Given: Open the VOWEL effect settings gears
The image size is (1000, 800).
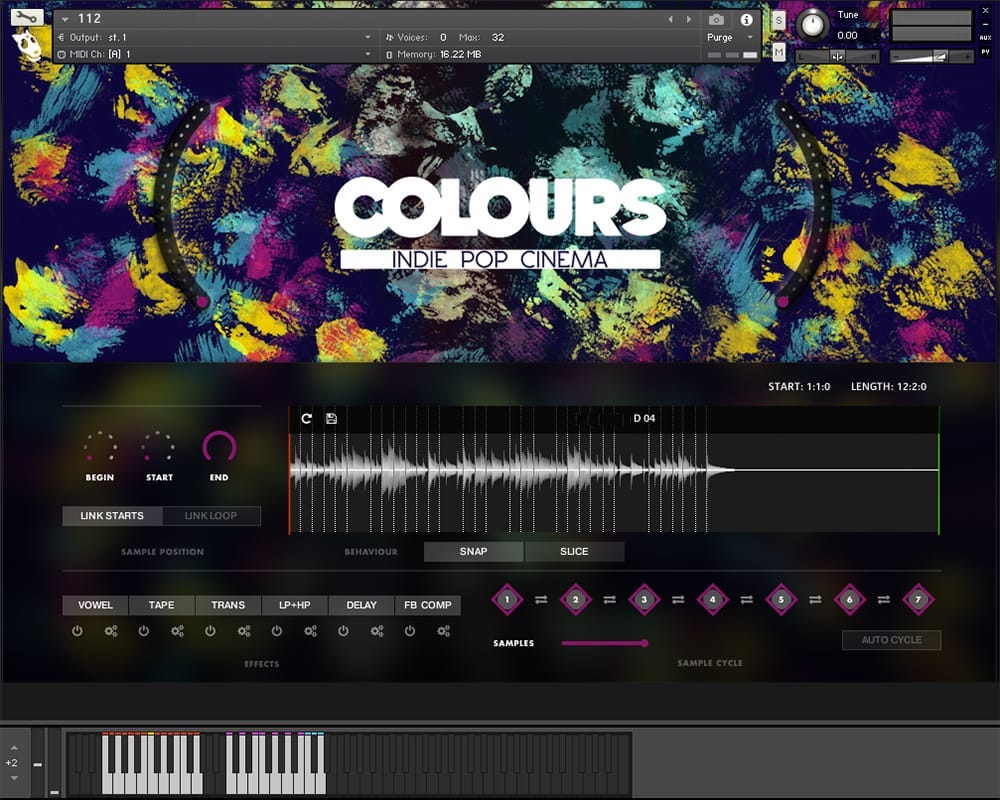Looking at the screenshot, I should coord(111,631).
